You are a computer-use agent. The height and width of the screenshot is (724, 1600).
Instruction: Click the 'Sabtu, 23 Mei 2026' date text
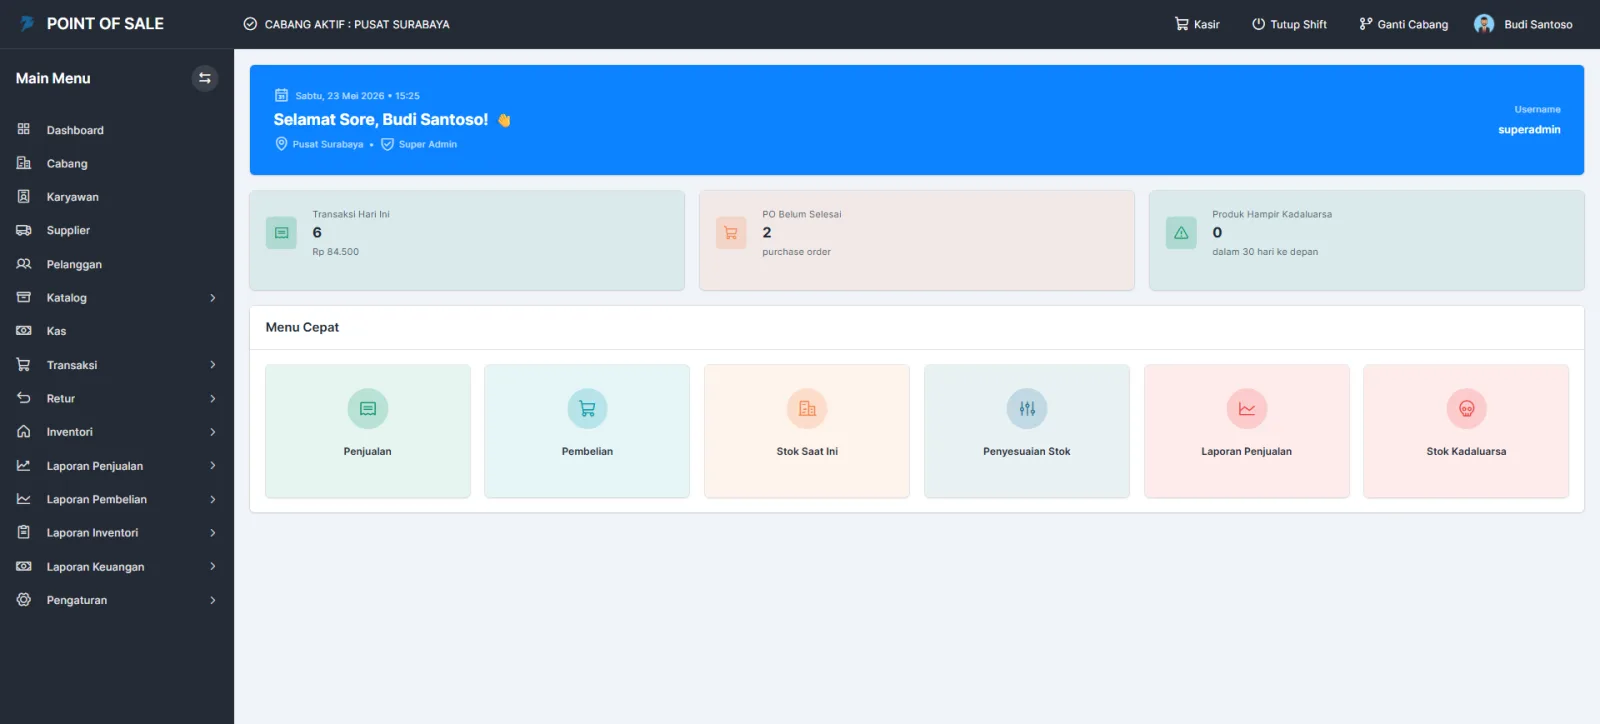coord(339,96)
